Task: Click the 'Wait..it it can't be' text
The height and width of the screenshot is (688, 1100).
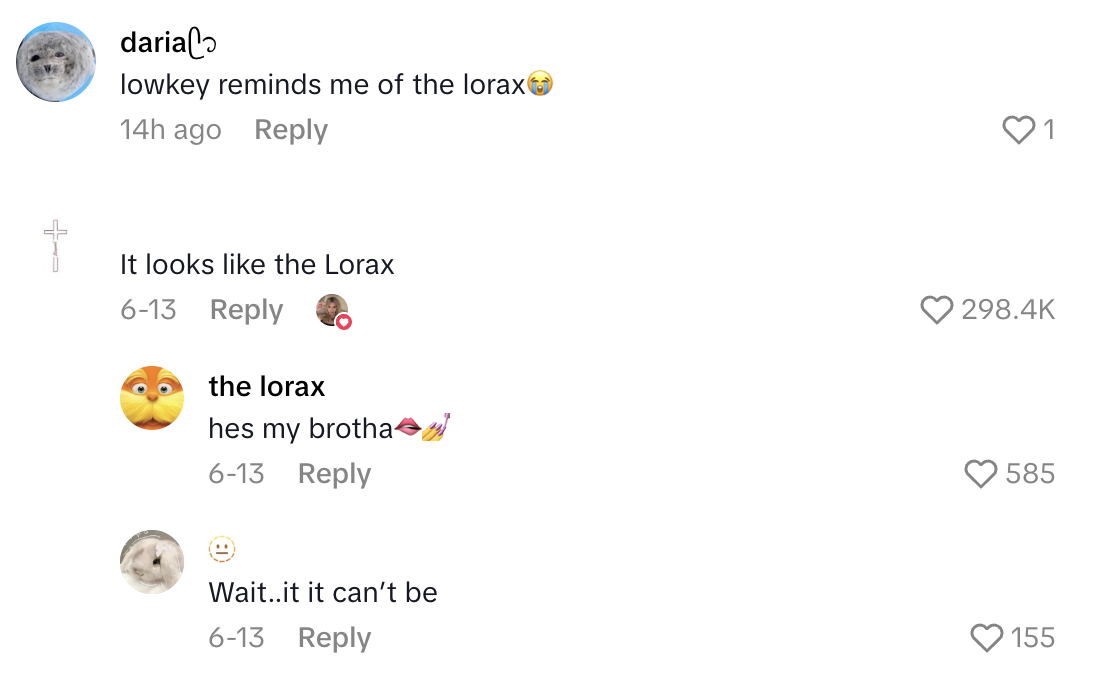Action: (323, 593)
